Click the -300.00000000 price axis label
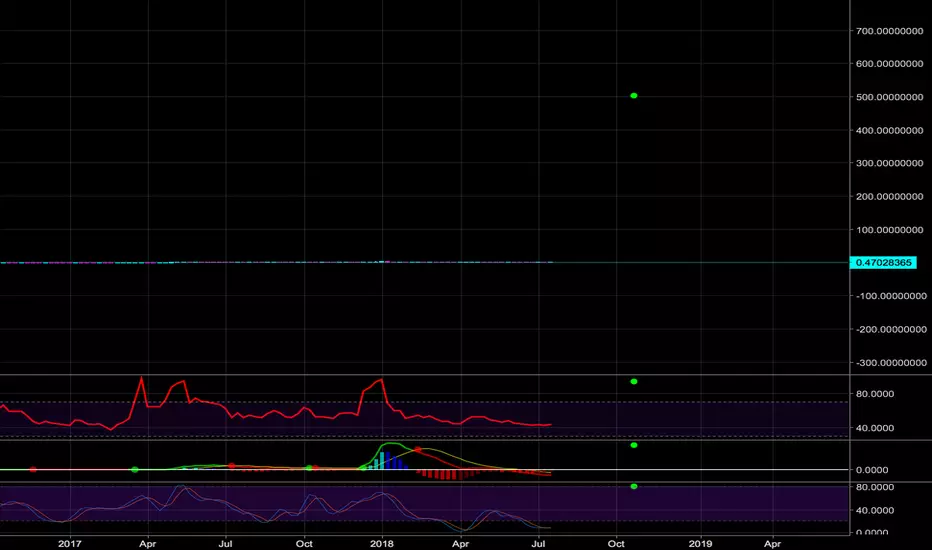This screenshot has width=932, height=550. (890, 363)
